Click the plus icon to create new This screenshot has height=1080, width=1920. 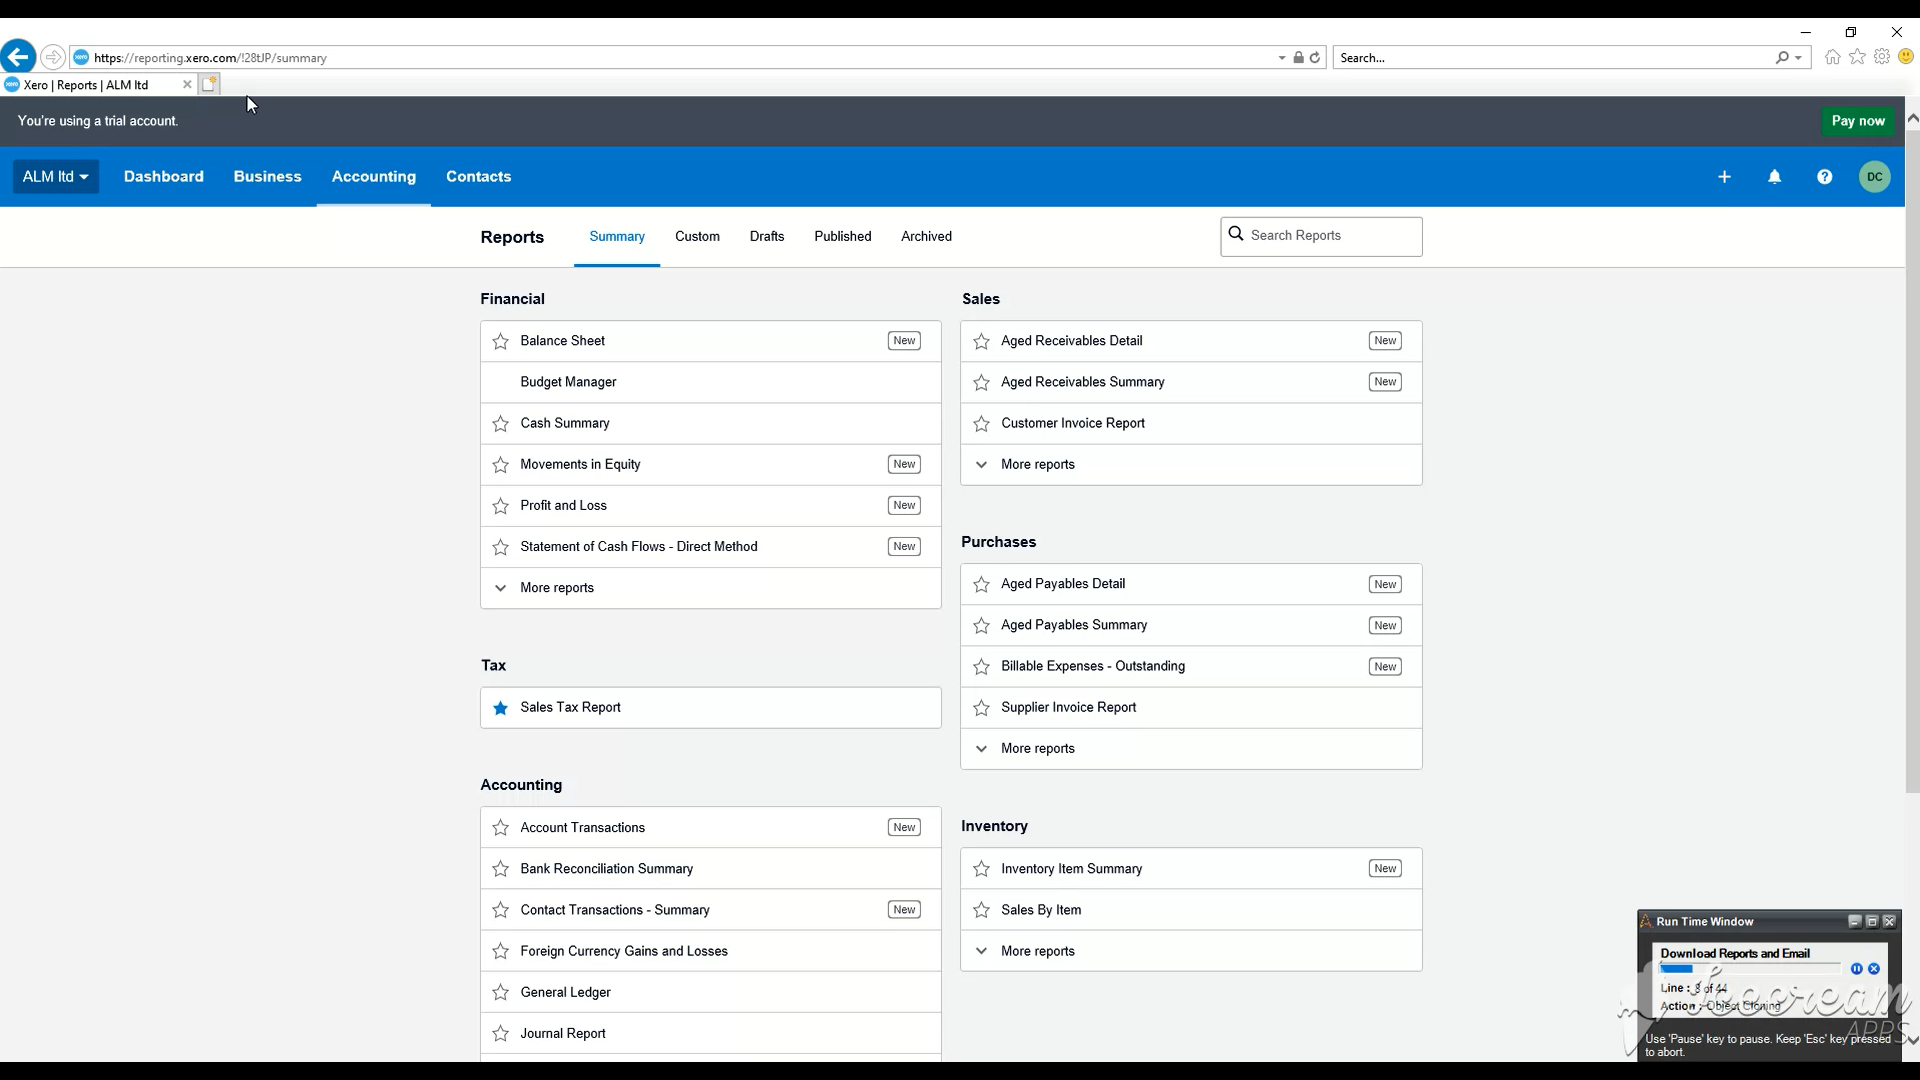(x=1724, y=177)
